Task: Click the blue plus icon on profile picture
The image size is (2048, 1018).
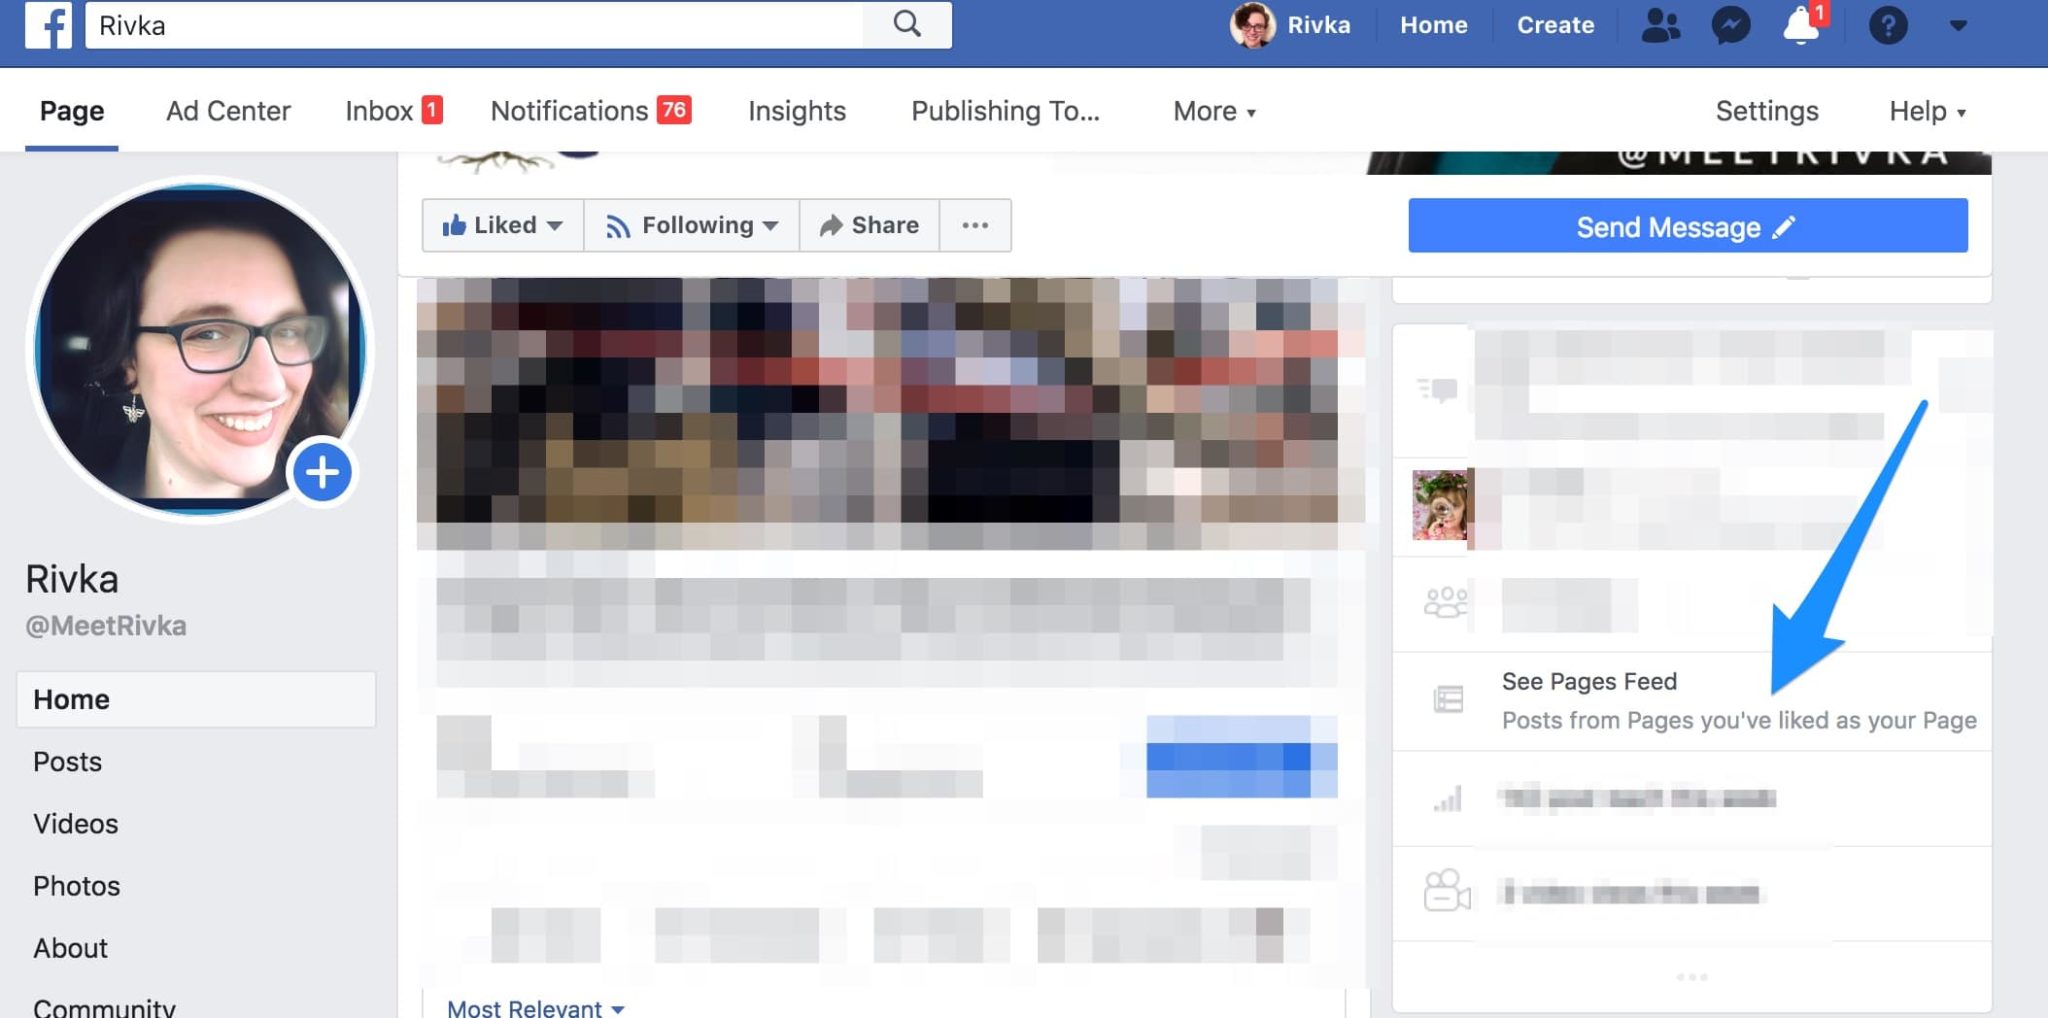Action: tap(322, 472)
